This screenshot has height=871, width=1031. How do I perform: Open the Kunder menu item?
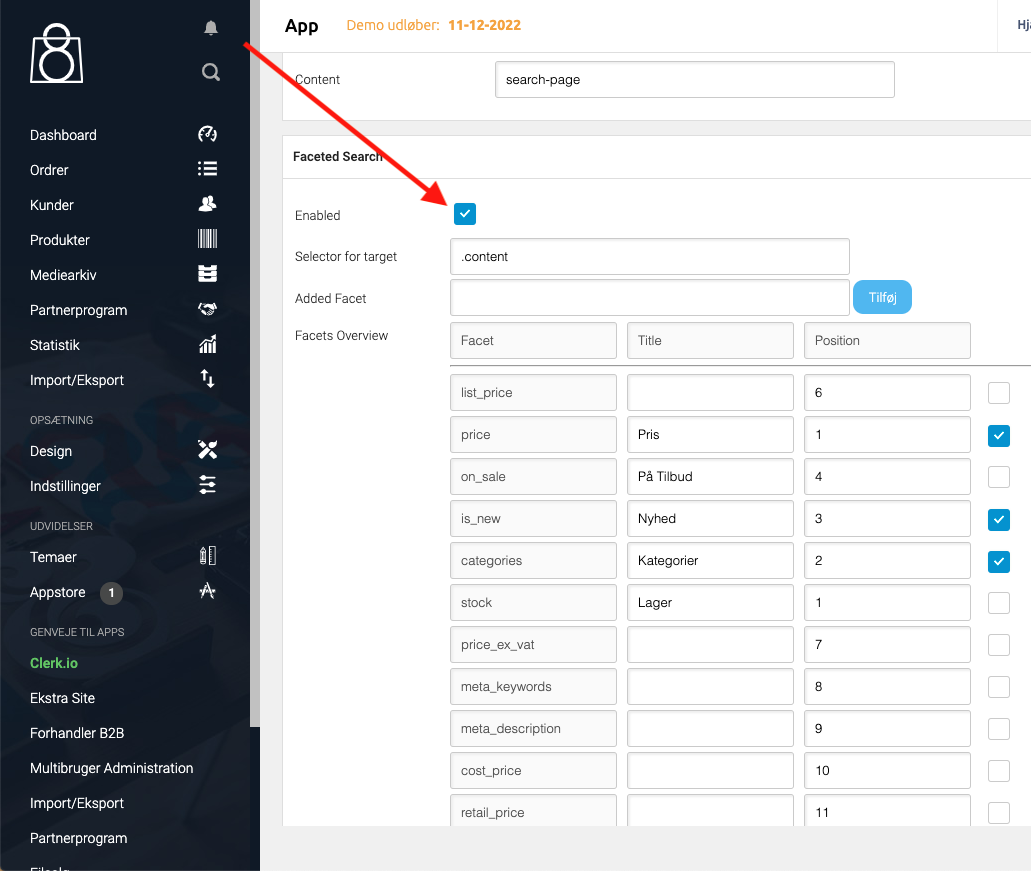coord(52,205)
